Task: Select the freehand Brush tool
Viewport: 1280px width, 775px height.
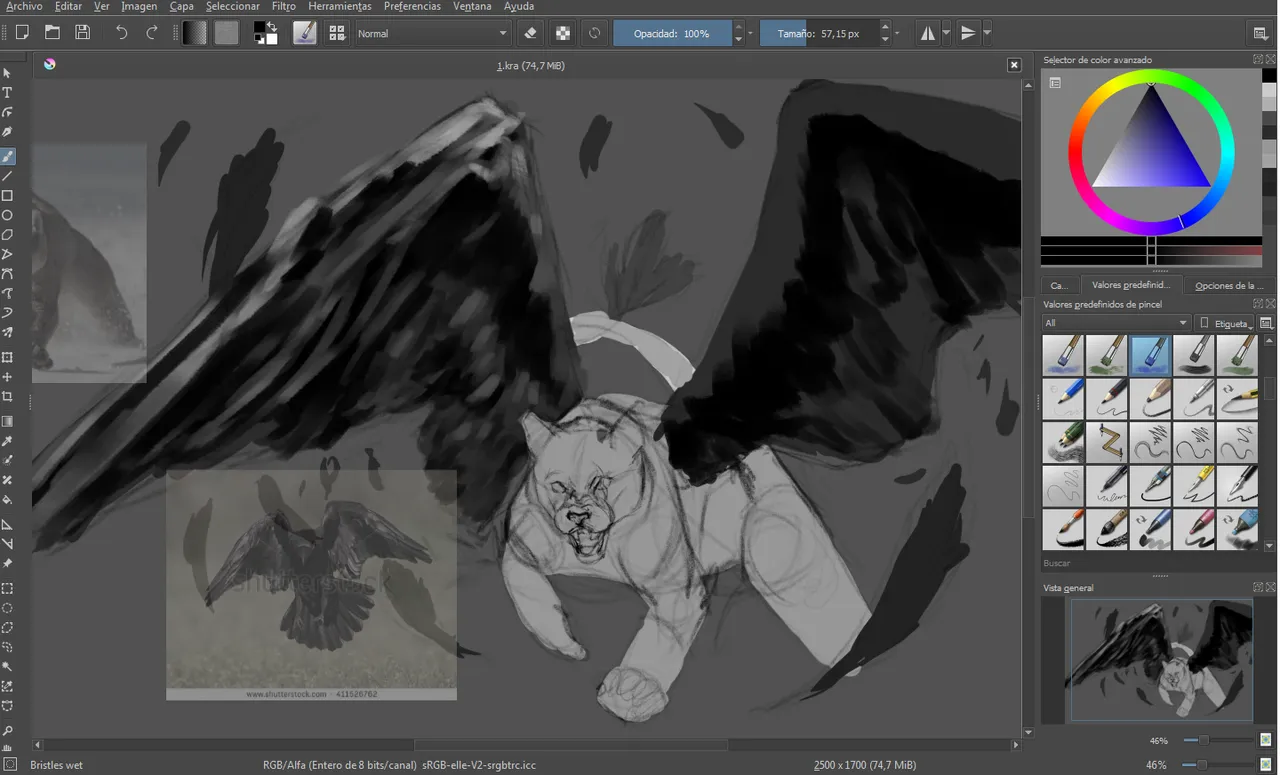Action: [7, 156]
